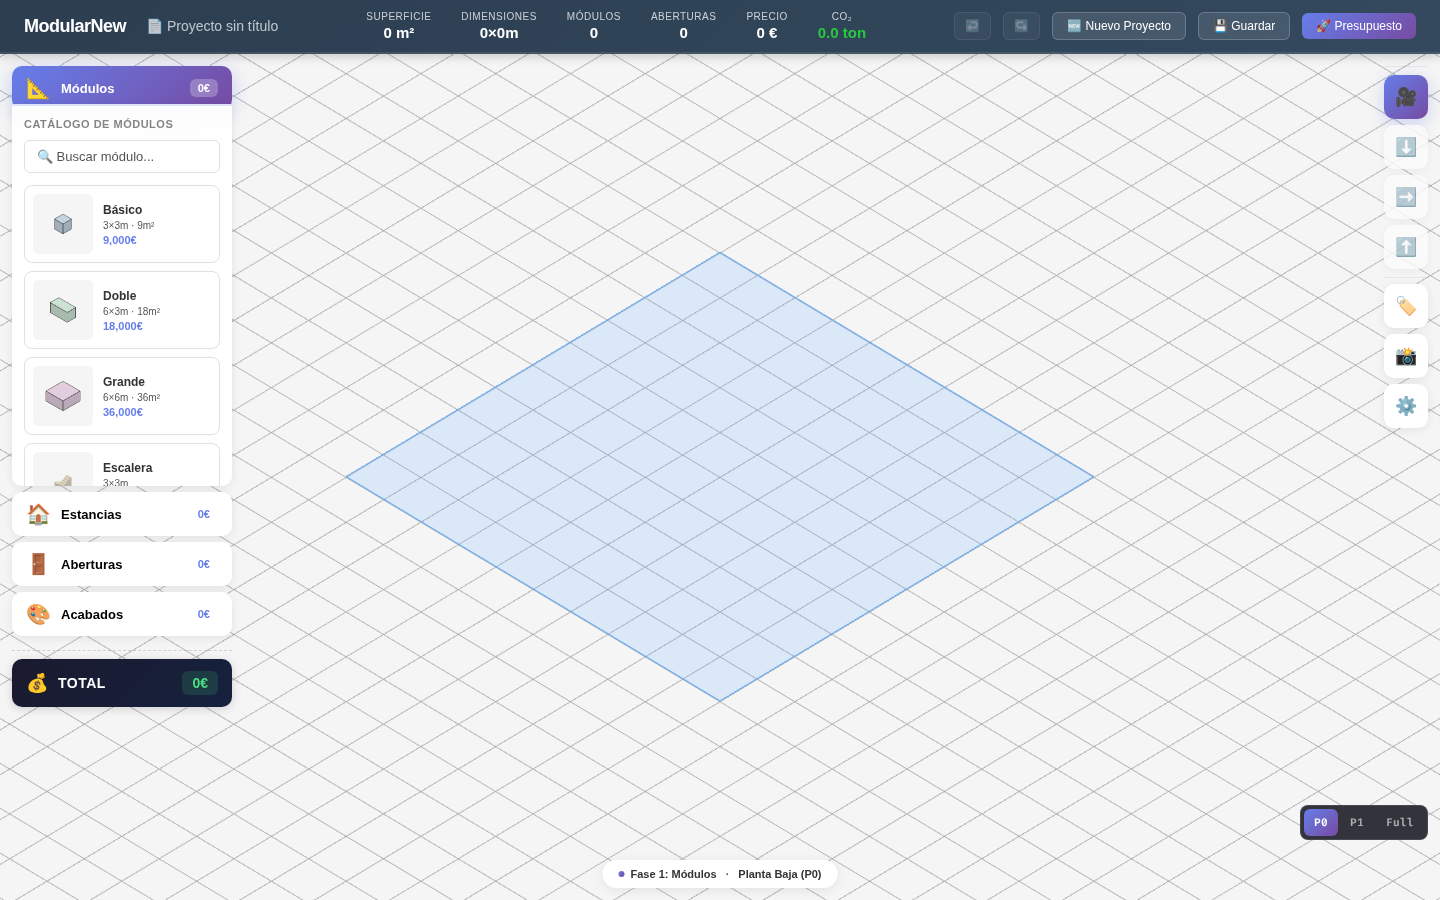Save project with Guardar button
The image size is (1440, 900).
(1243, 26)
